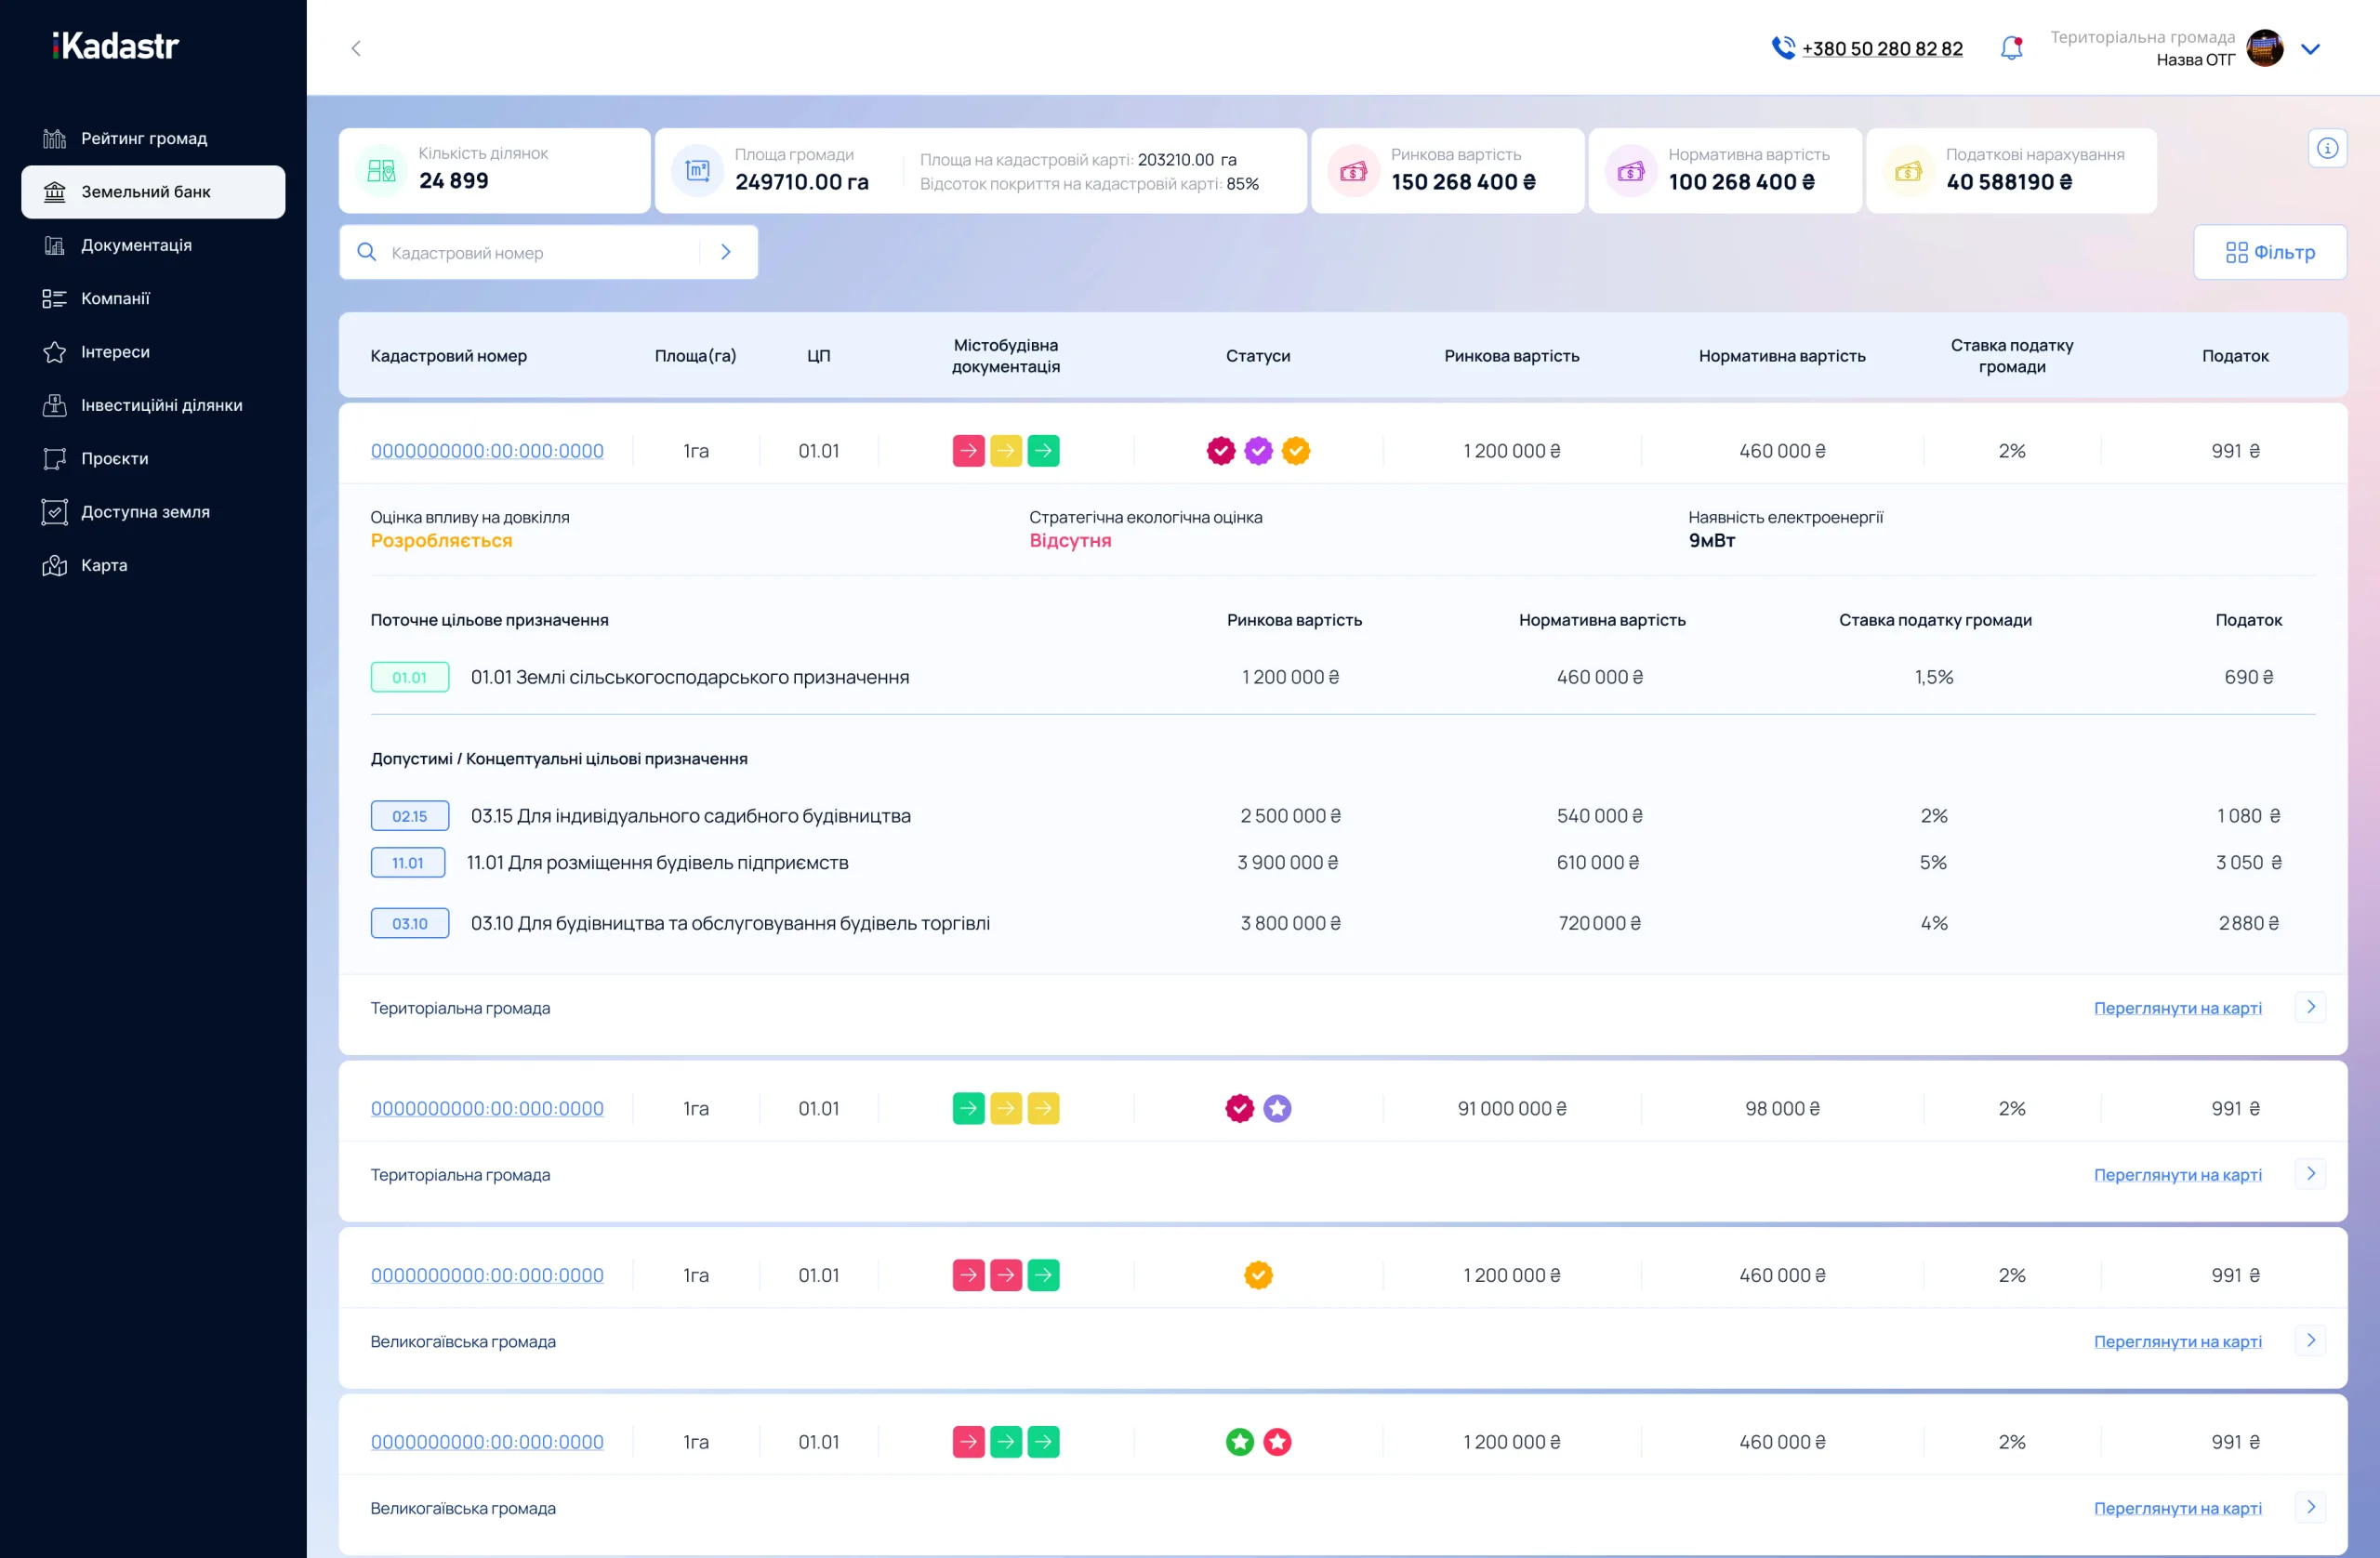The image size is (2380, 1558).
Task: Click the back arrow in header
Action: [356, 48]
